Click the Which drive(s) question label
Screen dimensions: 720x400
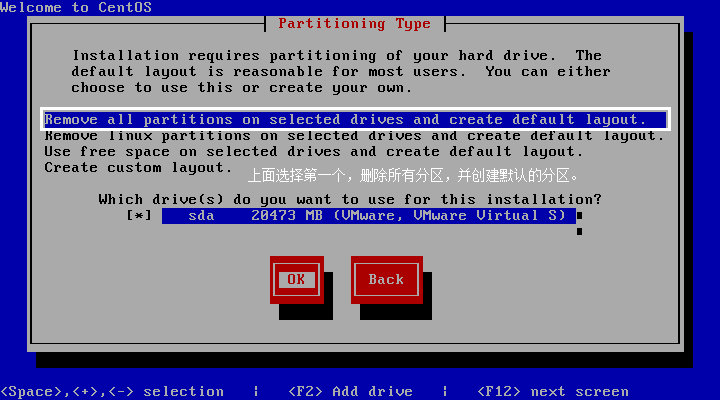[350, 199]
